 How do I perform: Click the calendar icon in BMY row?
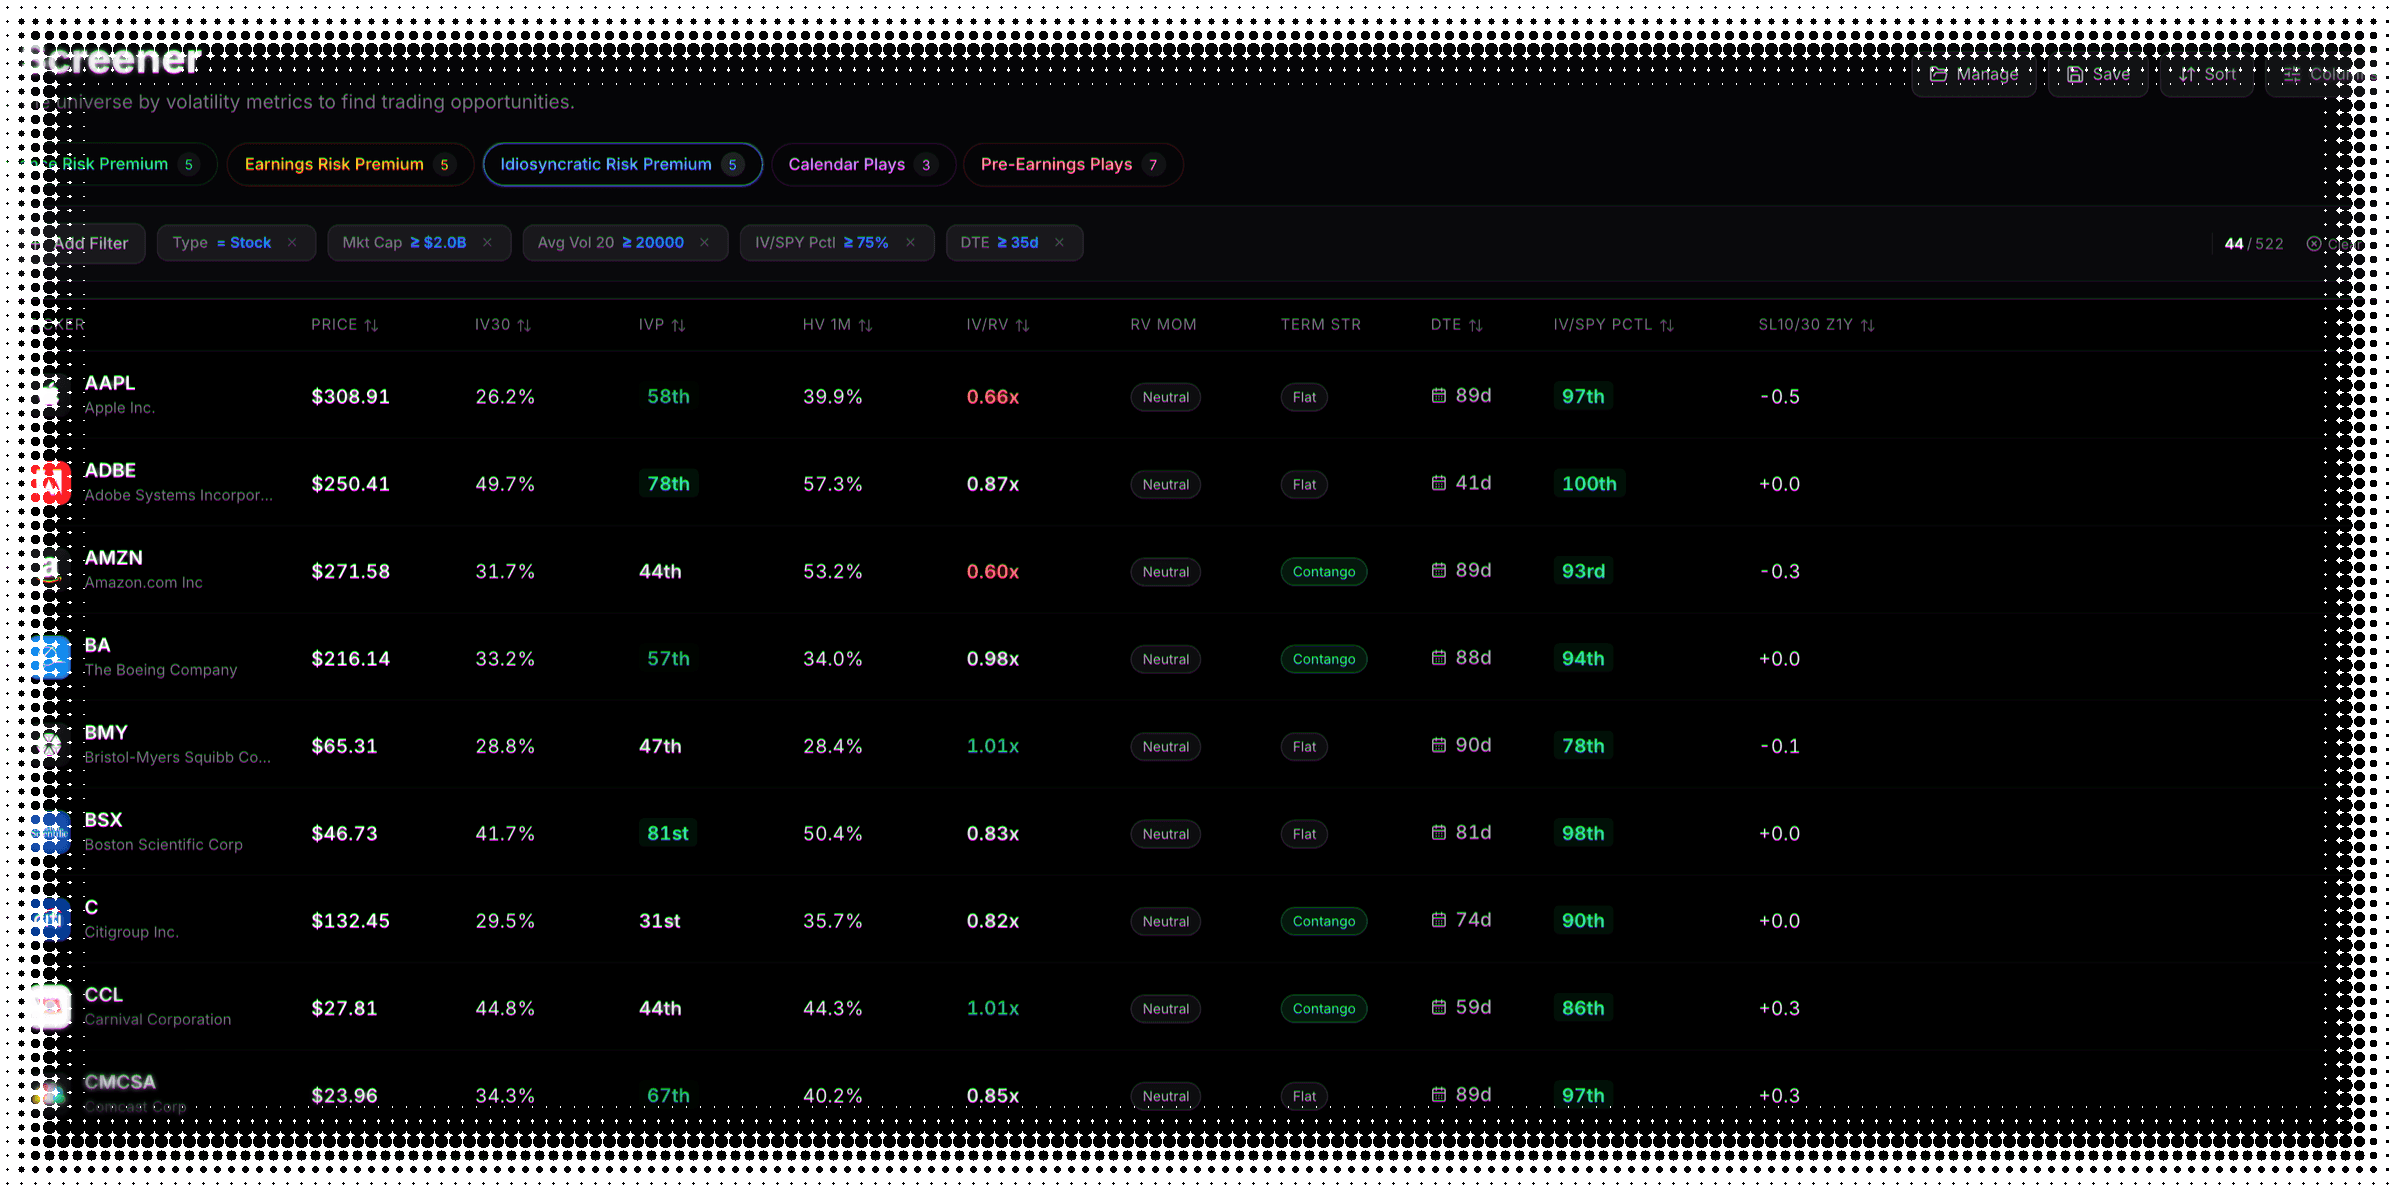click(x=1439, y=745)
